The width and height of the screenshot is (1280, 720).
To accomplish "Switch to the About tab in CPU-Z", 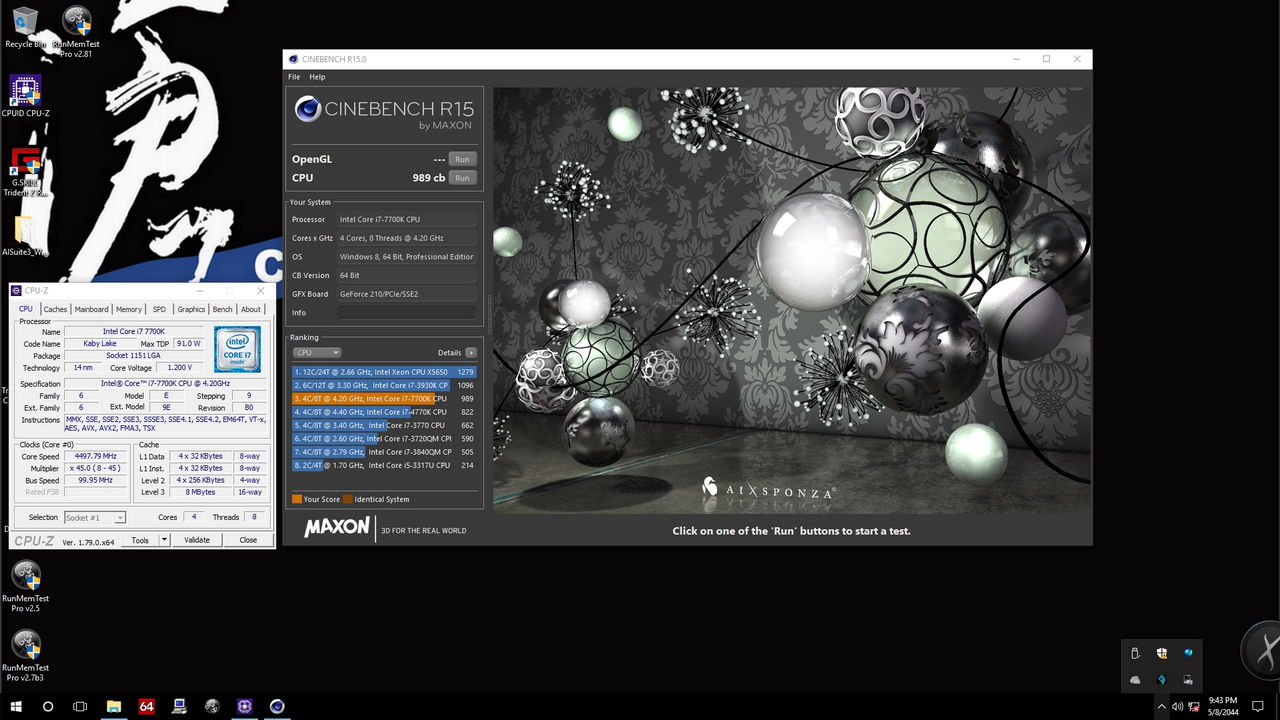I will (250, 309).
